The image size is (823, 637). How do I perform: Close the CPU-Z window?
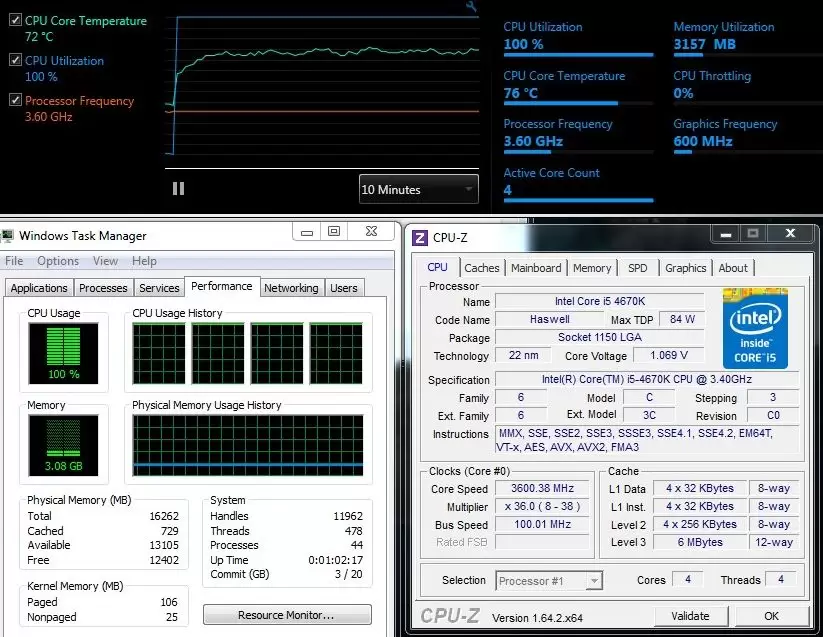(790, 233)
